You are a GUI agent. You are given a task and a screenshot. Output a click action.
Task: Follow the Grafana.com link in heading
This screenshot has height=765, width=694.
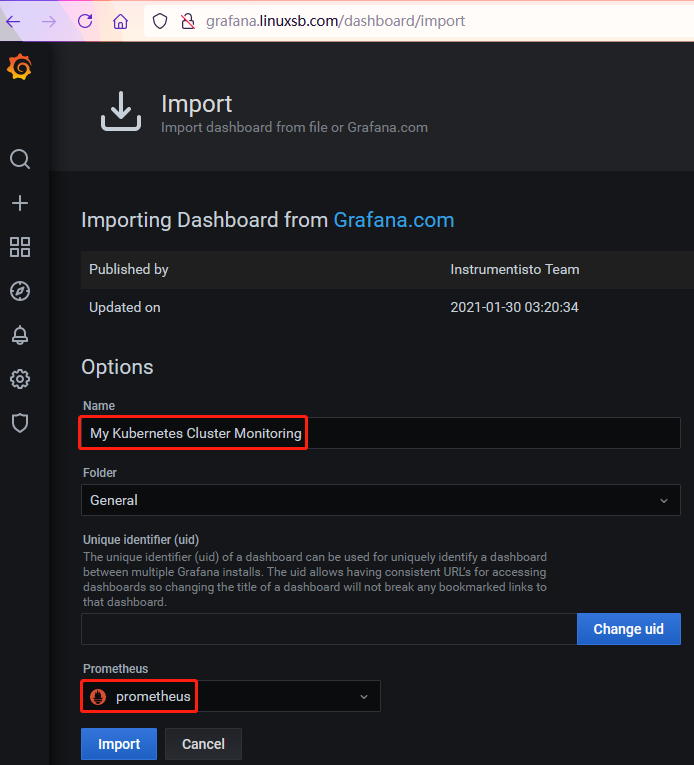point(393,220)
